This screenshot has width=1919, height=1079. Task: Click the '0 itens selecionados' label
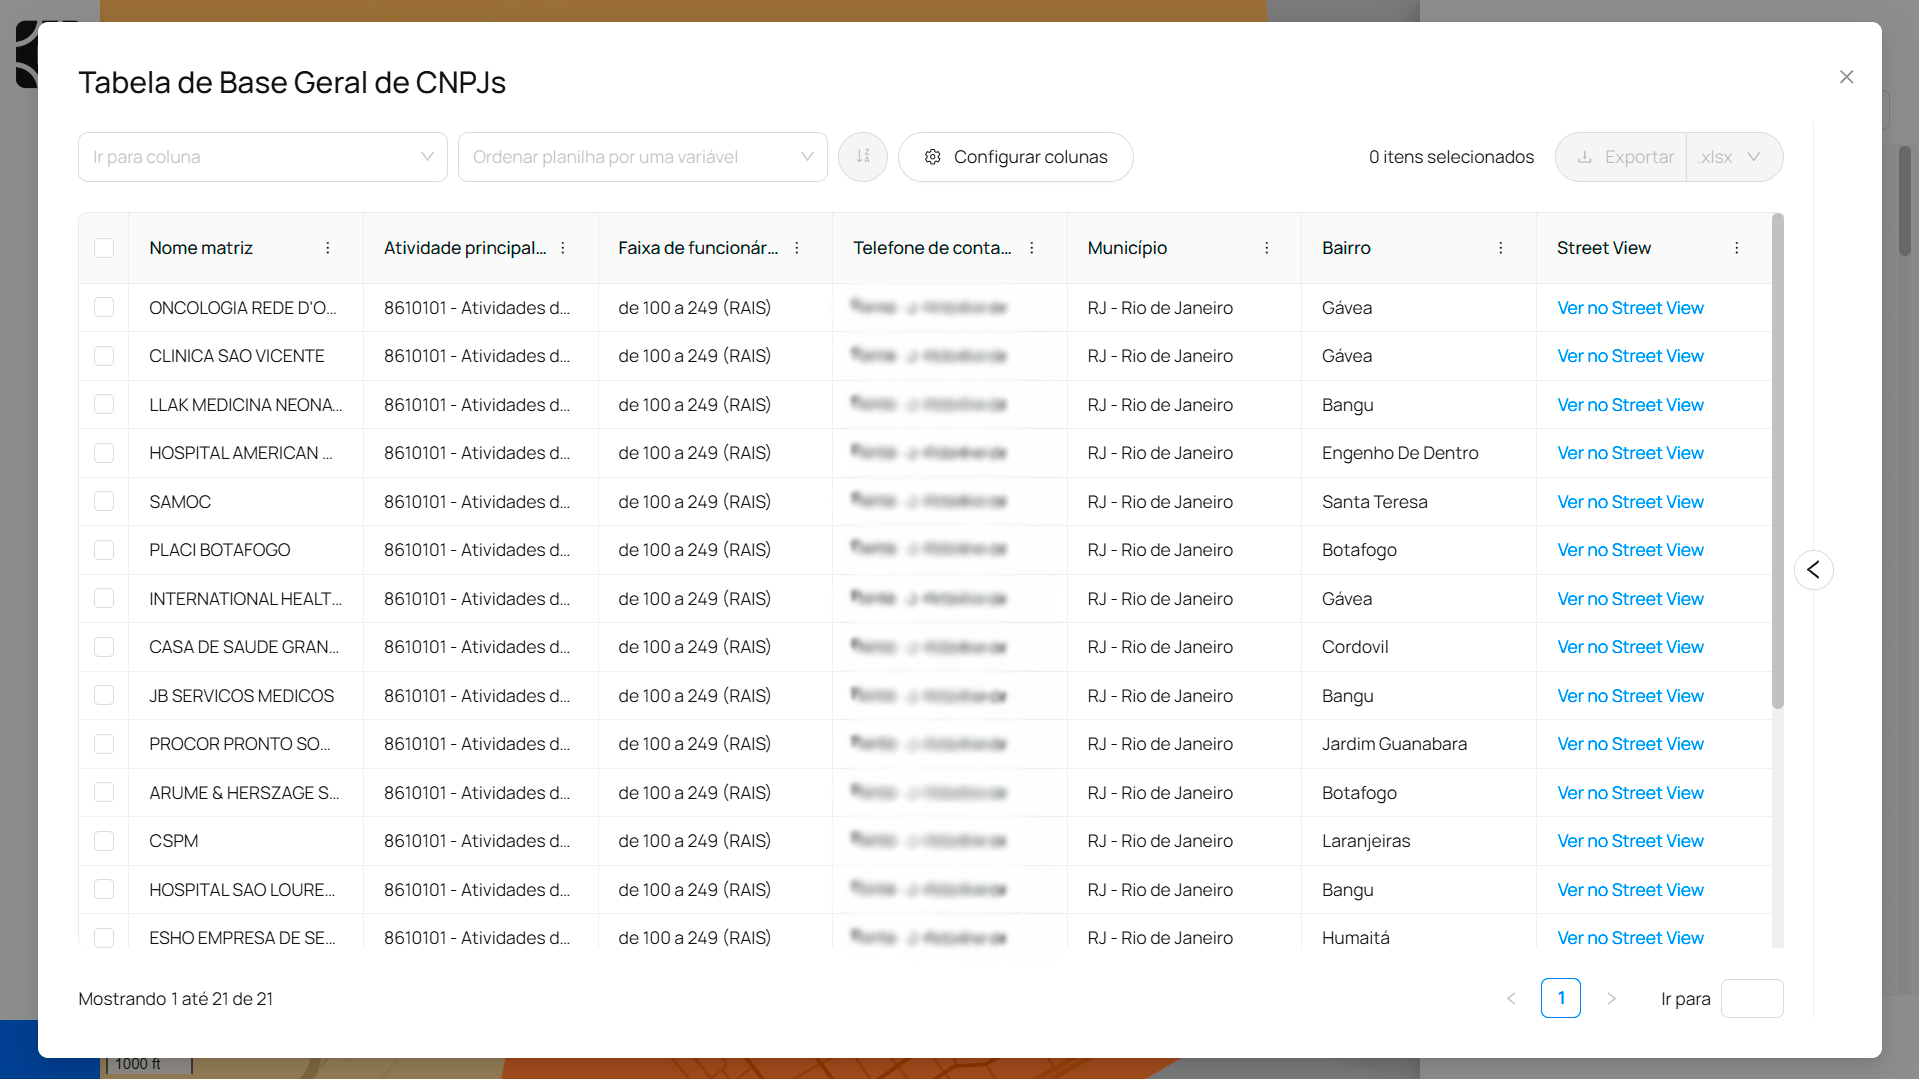[1451, 157]
